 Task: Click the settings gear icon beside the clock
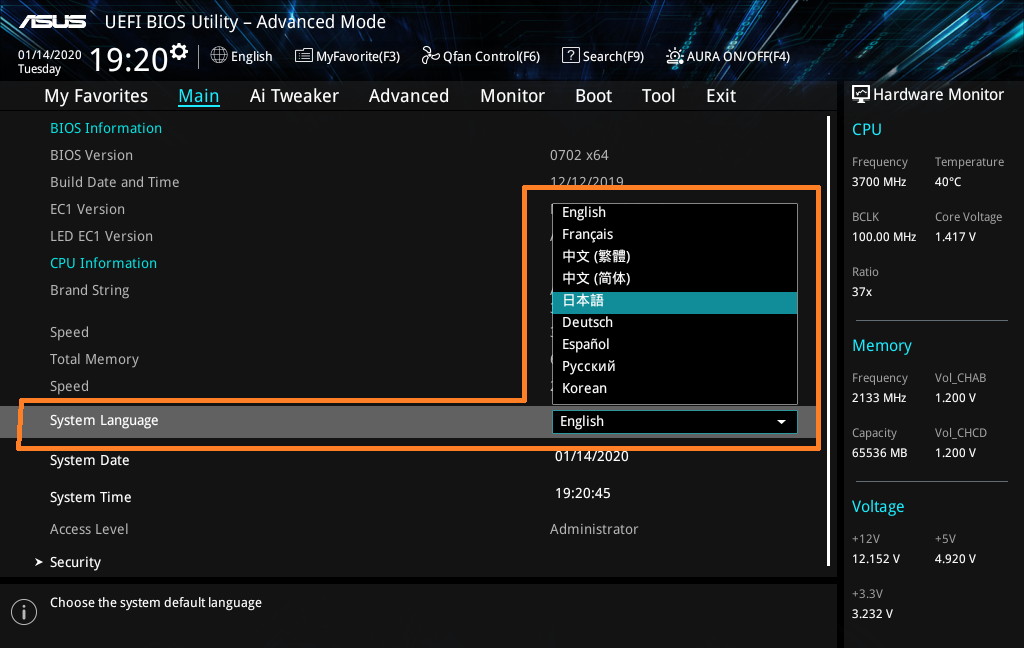pyautogui.click(x=179, y=52)
